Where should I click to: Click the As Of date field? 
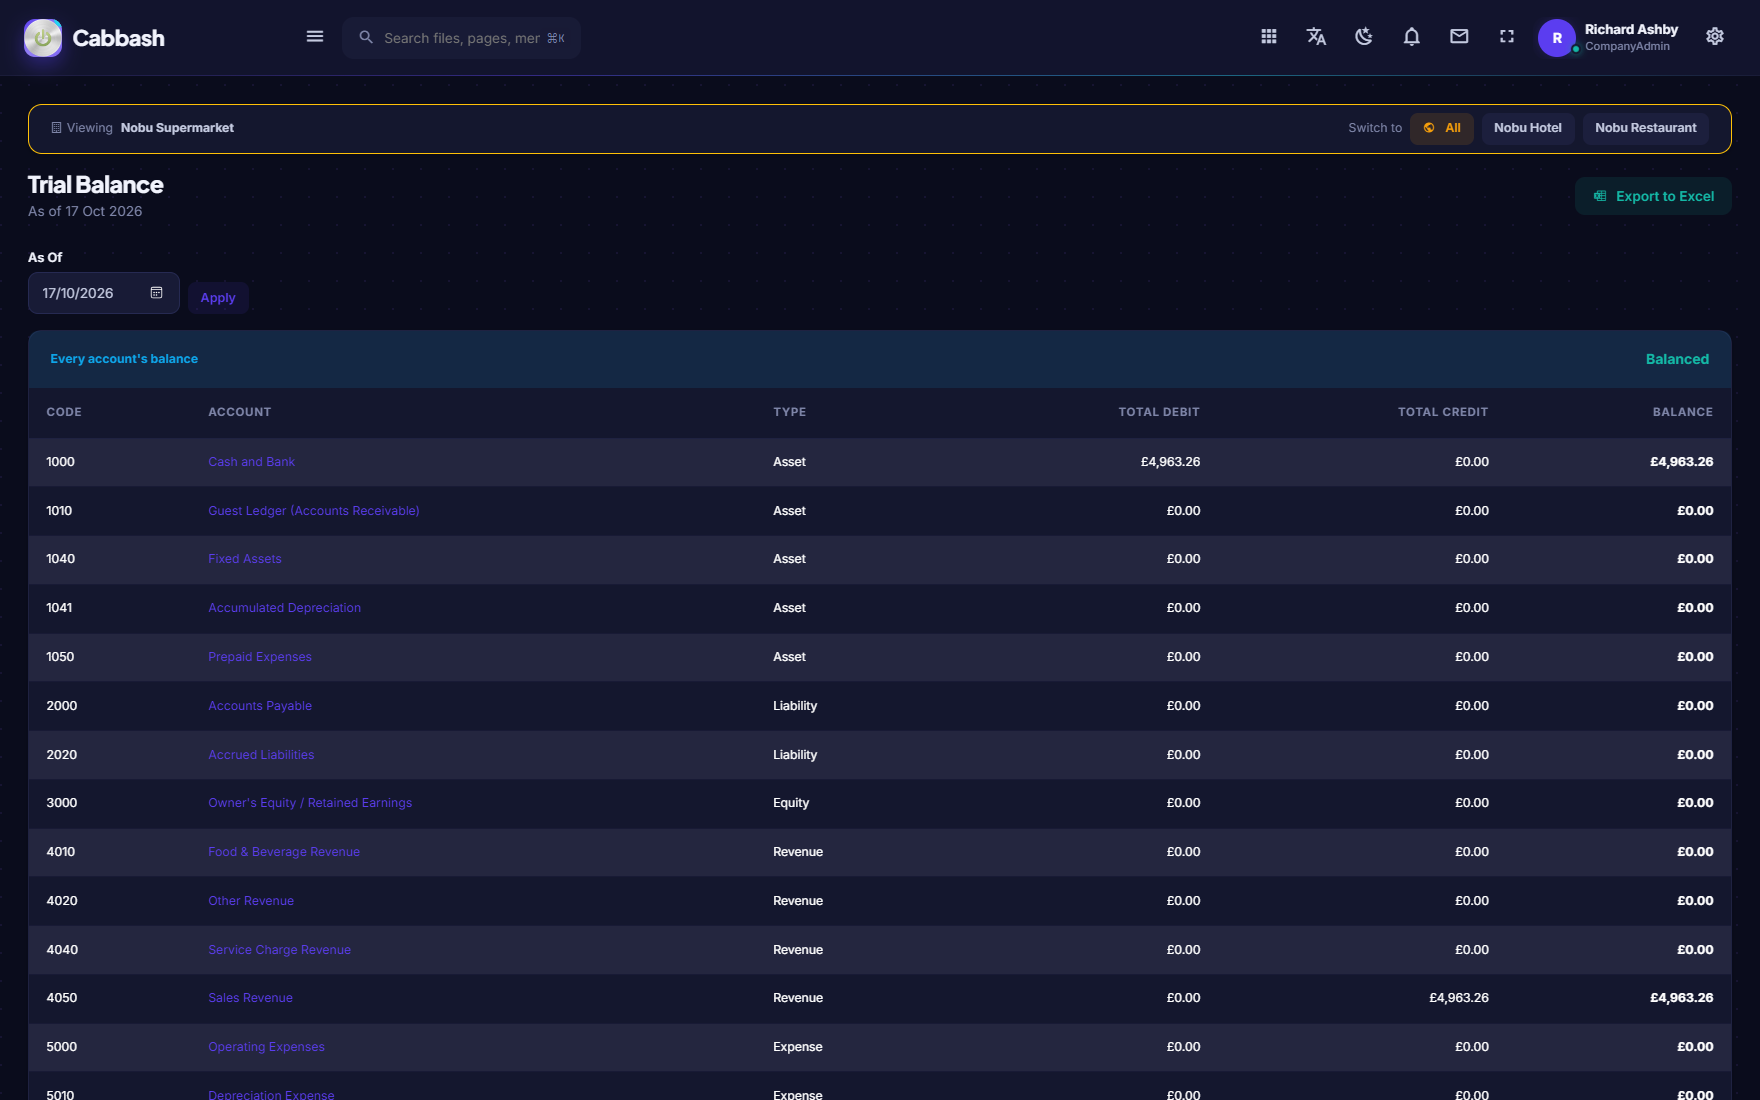[104, 293]
